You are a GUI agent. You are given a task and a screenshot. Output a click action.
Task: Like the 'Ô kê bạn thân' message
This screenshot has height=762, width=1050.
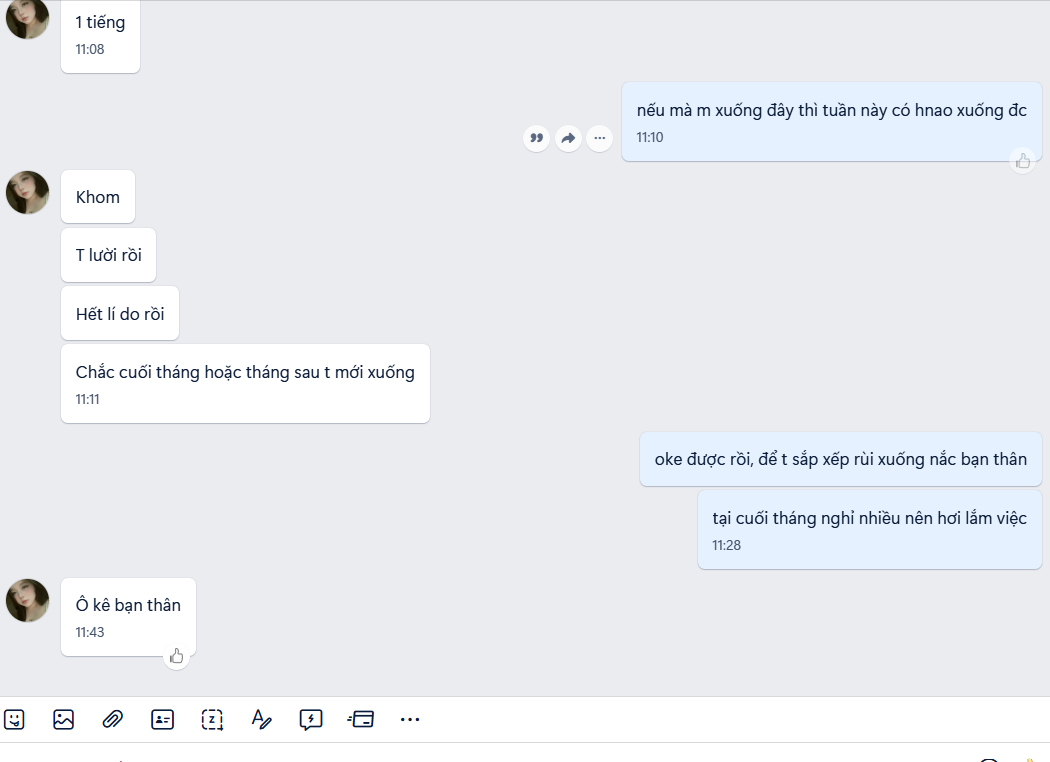176,656
